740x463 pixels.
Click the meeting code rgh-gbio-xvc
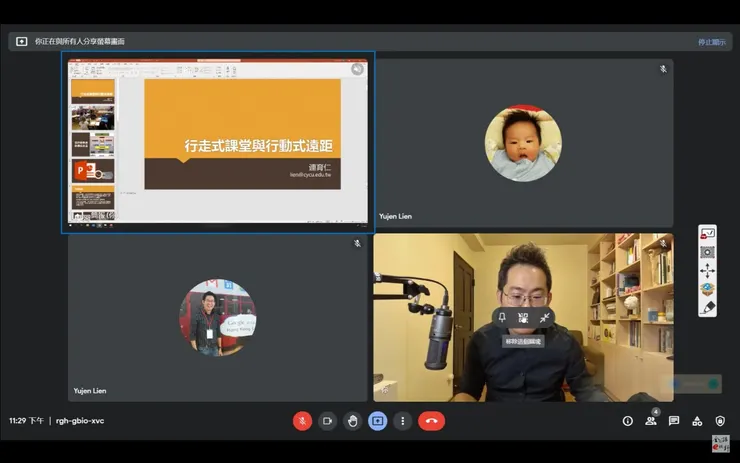80,421
